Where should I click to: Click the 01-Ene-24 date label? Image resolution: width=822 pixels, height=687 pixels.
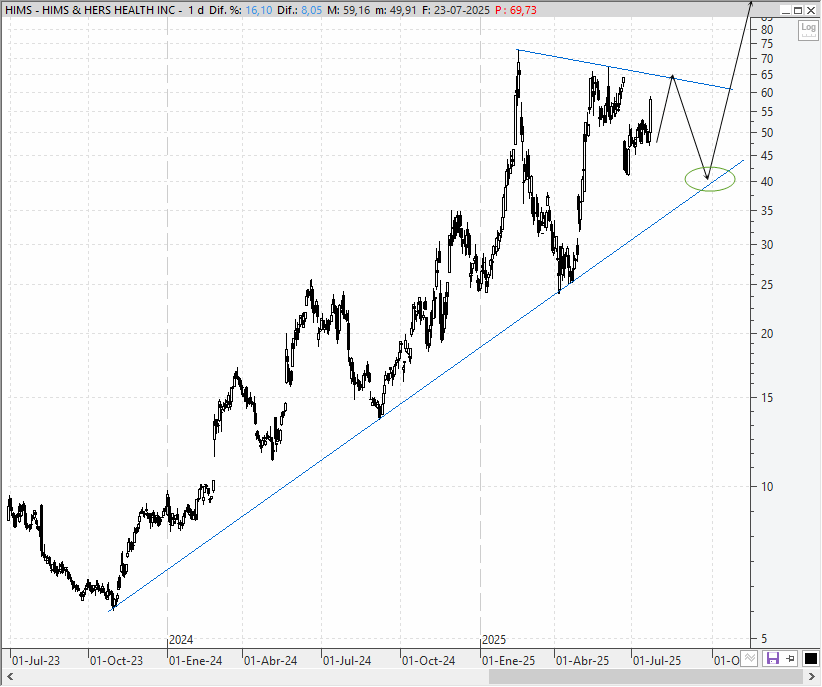point(196,660)
